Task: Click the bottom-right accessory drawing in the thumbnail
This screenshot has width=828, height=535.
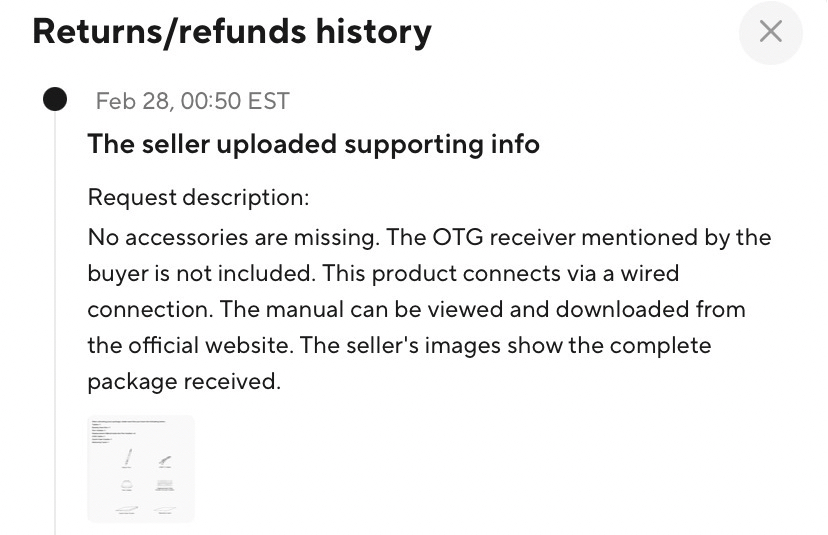Action: (x=164, y=509)
